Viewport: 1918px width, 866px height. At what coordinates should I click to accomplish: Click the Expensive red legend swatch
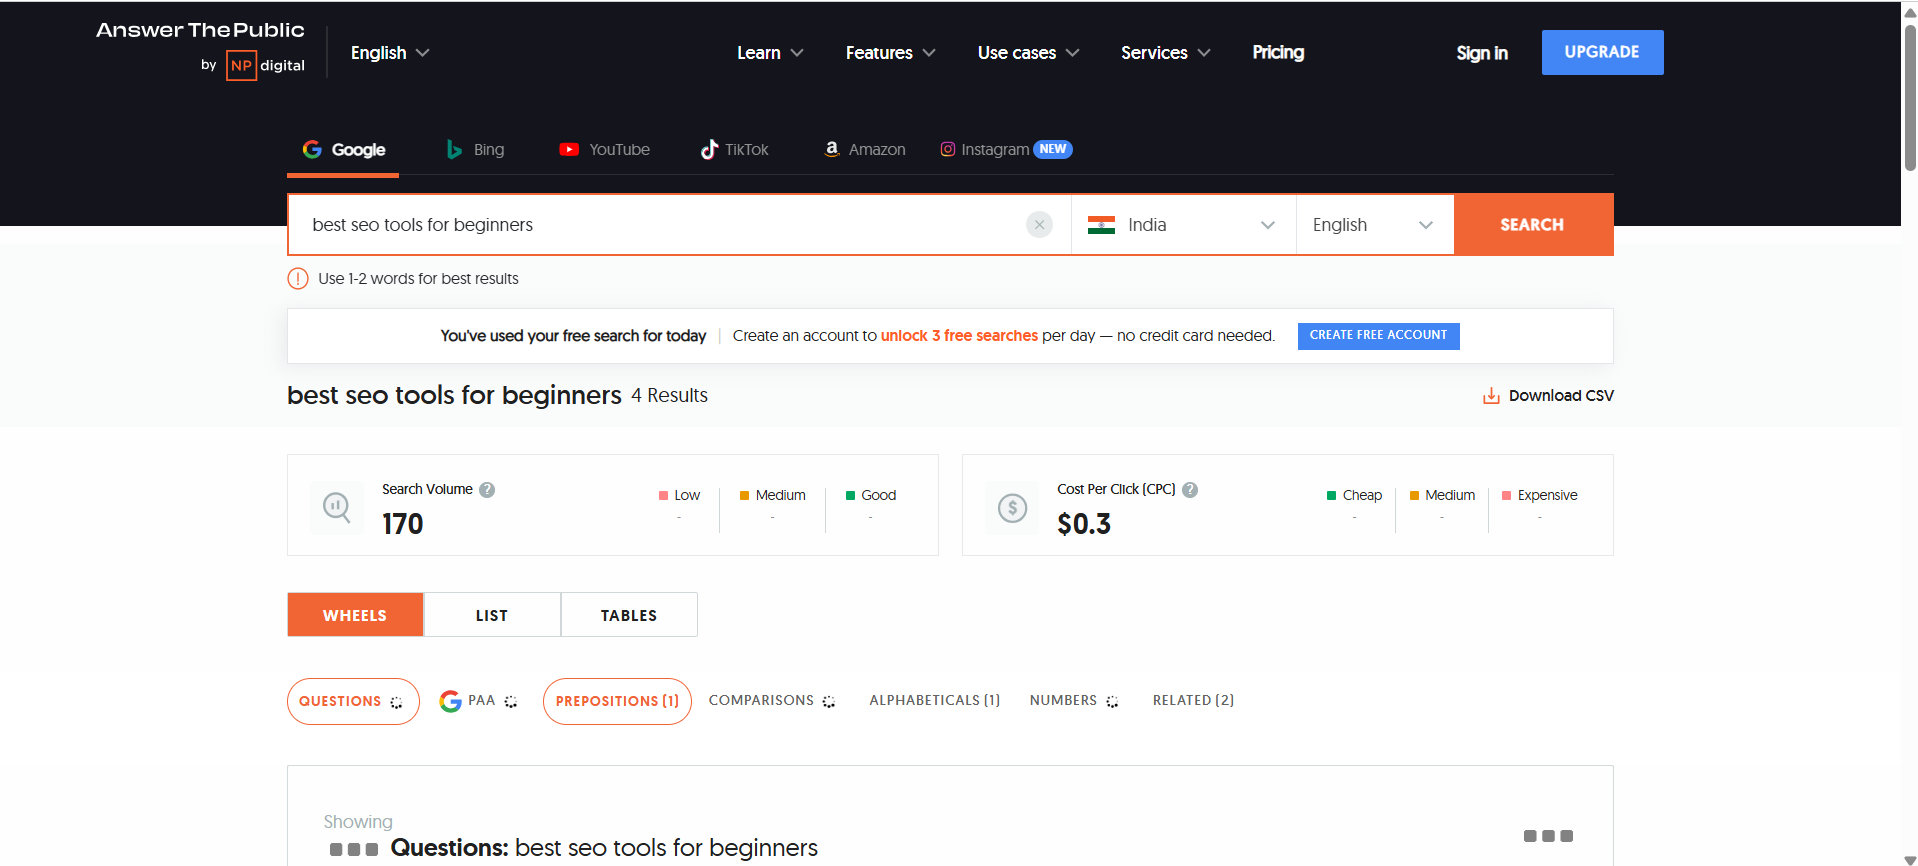click(x=1506, y=495)
